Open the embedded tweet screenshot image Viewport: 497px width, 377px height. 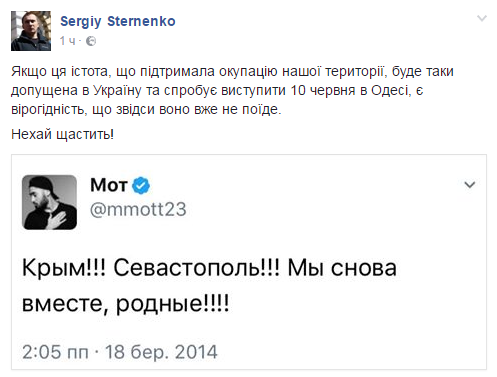[249, 262]
